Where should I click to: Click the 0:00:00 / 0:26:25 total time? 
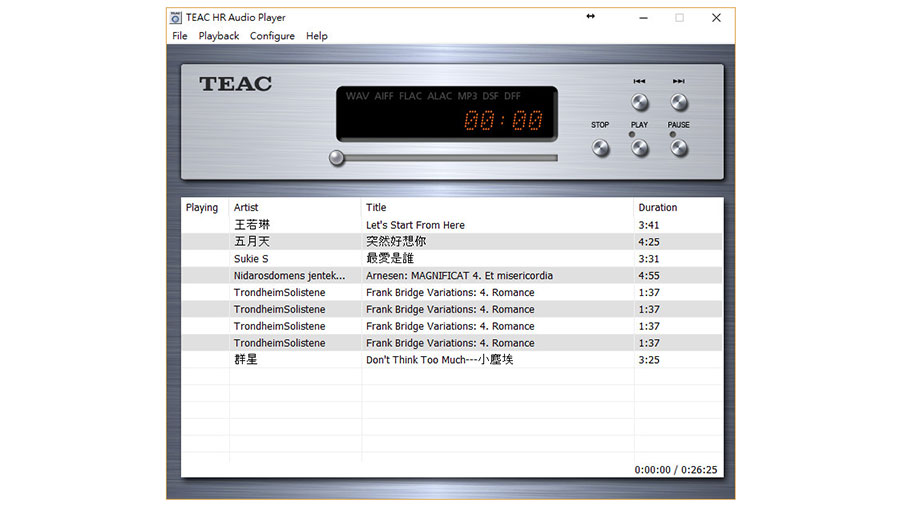click(x=676, y=470)
